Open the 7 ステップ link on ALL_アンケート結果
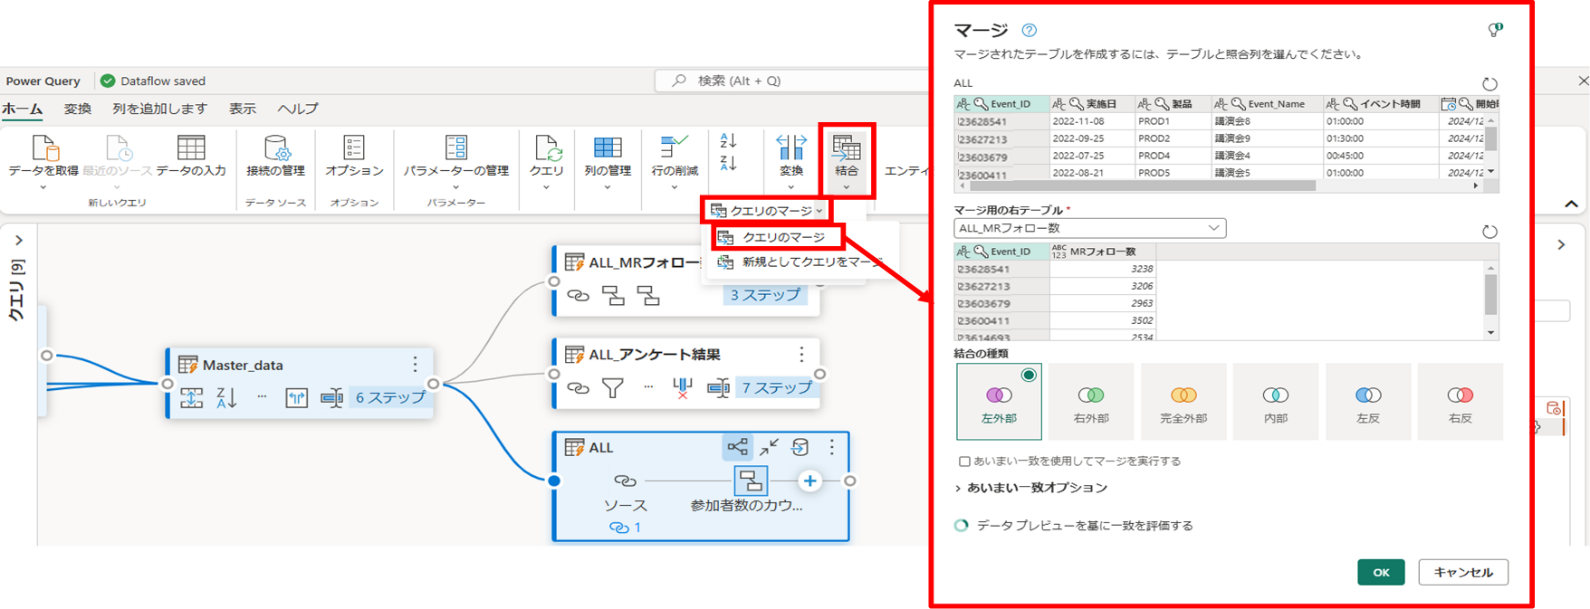The height and width of the screenshot is (609, 1590). pos(776,387)
